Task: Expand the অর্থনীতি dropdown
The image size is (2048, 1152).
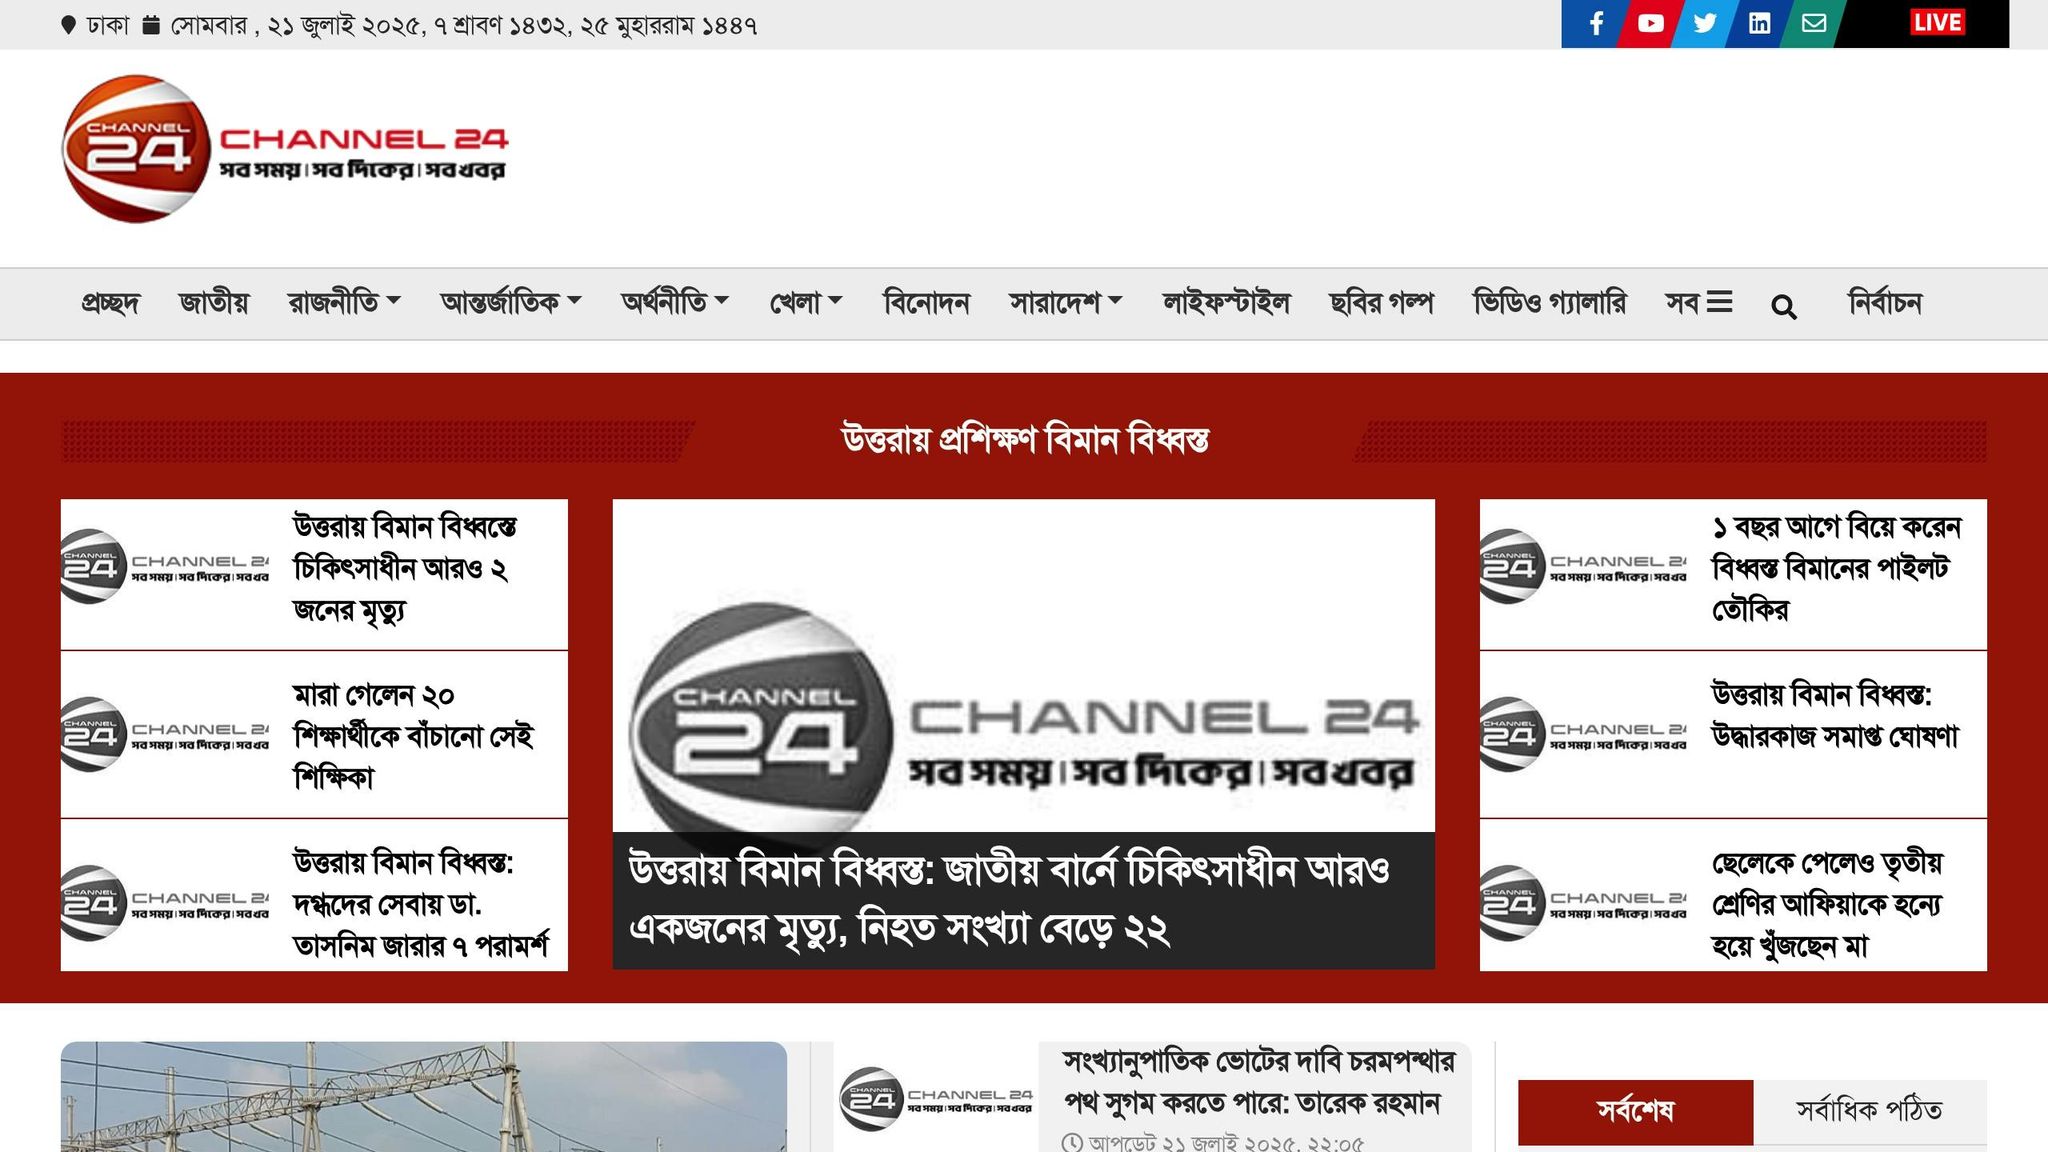Action: (x=675, y=302)
